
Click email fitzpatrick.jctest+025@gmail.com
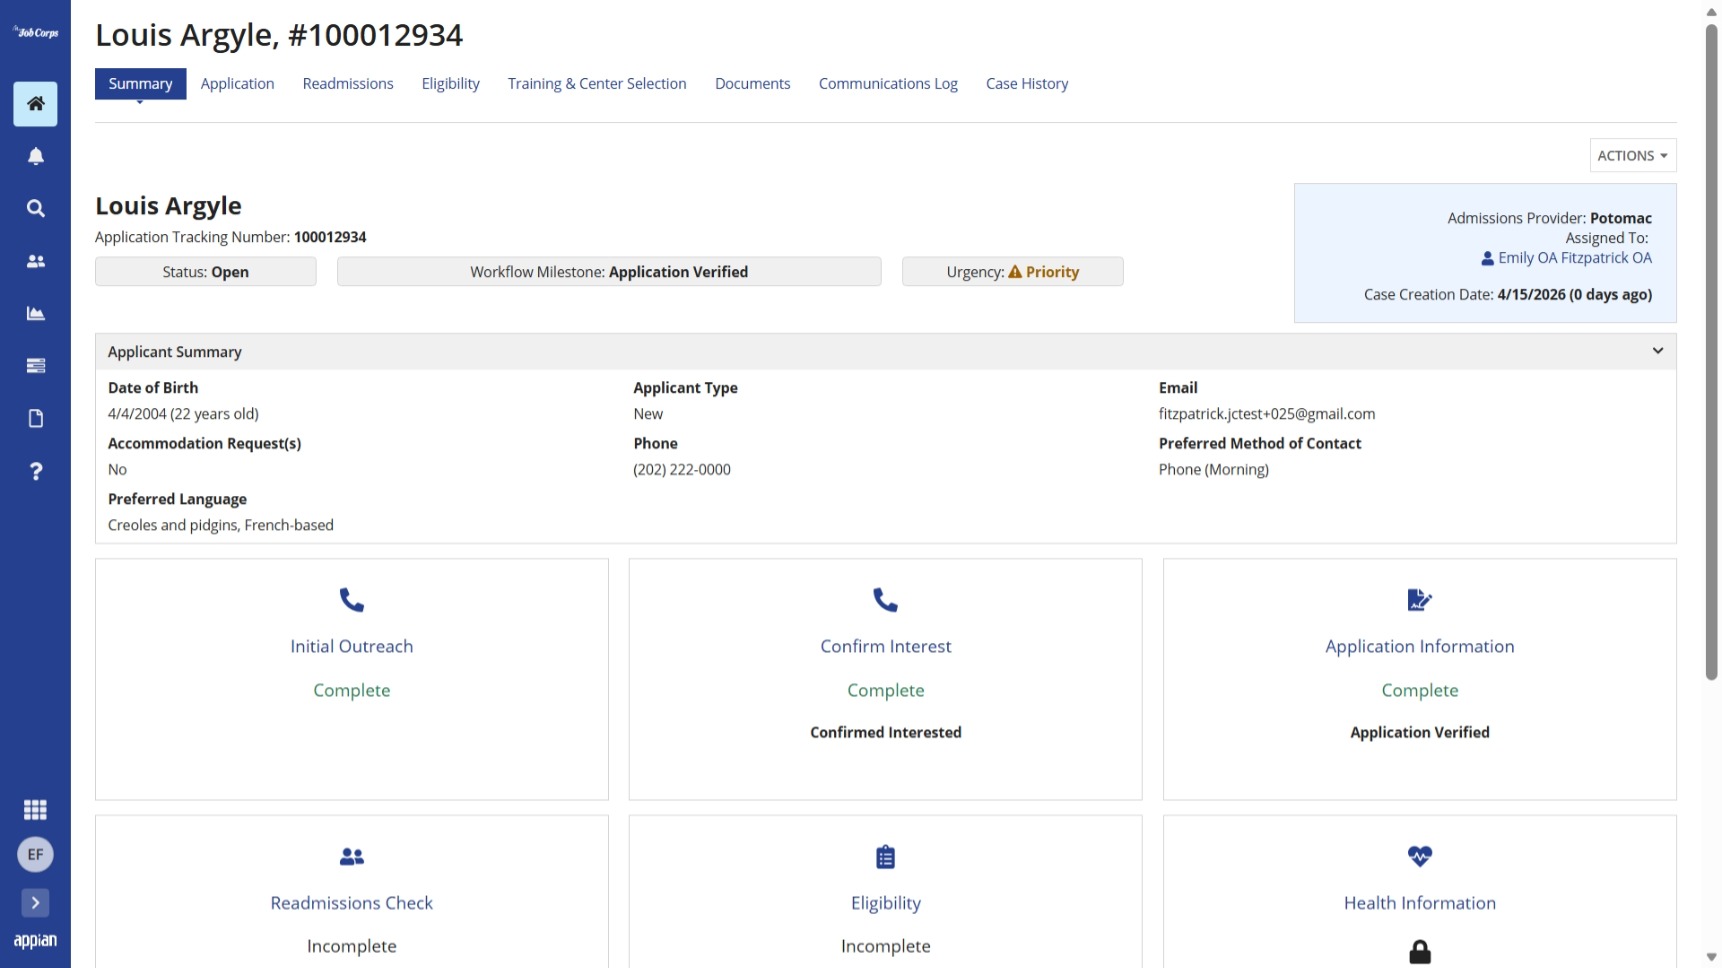tap(1267, 414)
